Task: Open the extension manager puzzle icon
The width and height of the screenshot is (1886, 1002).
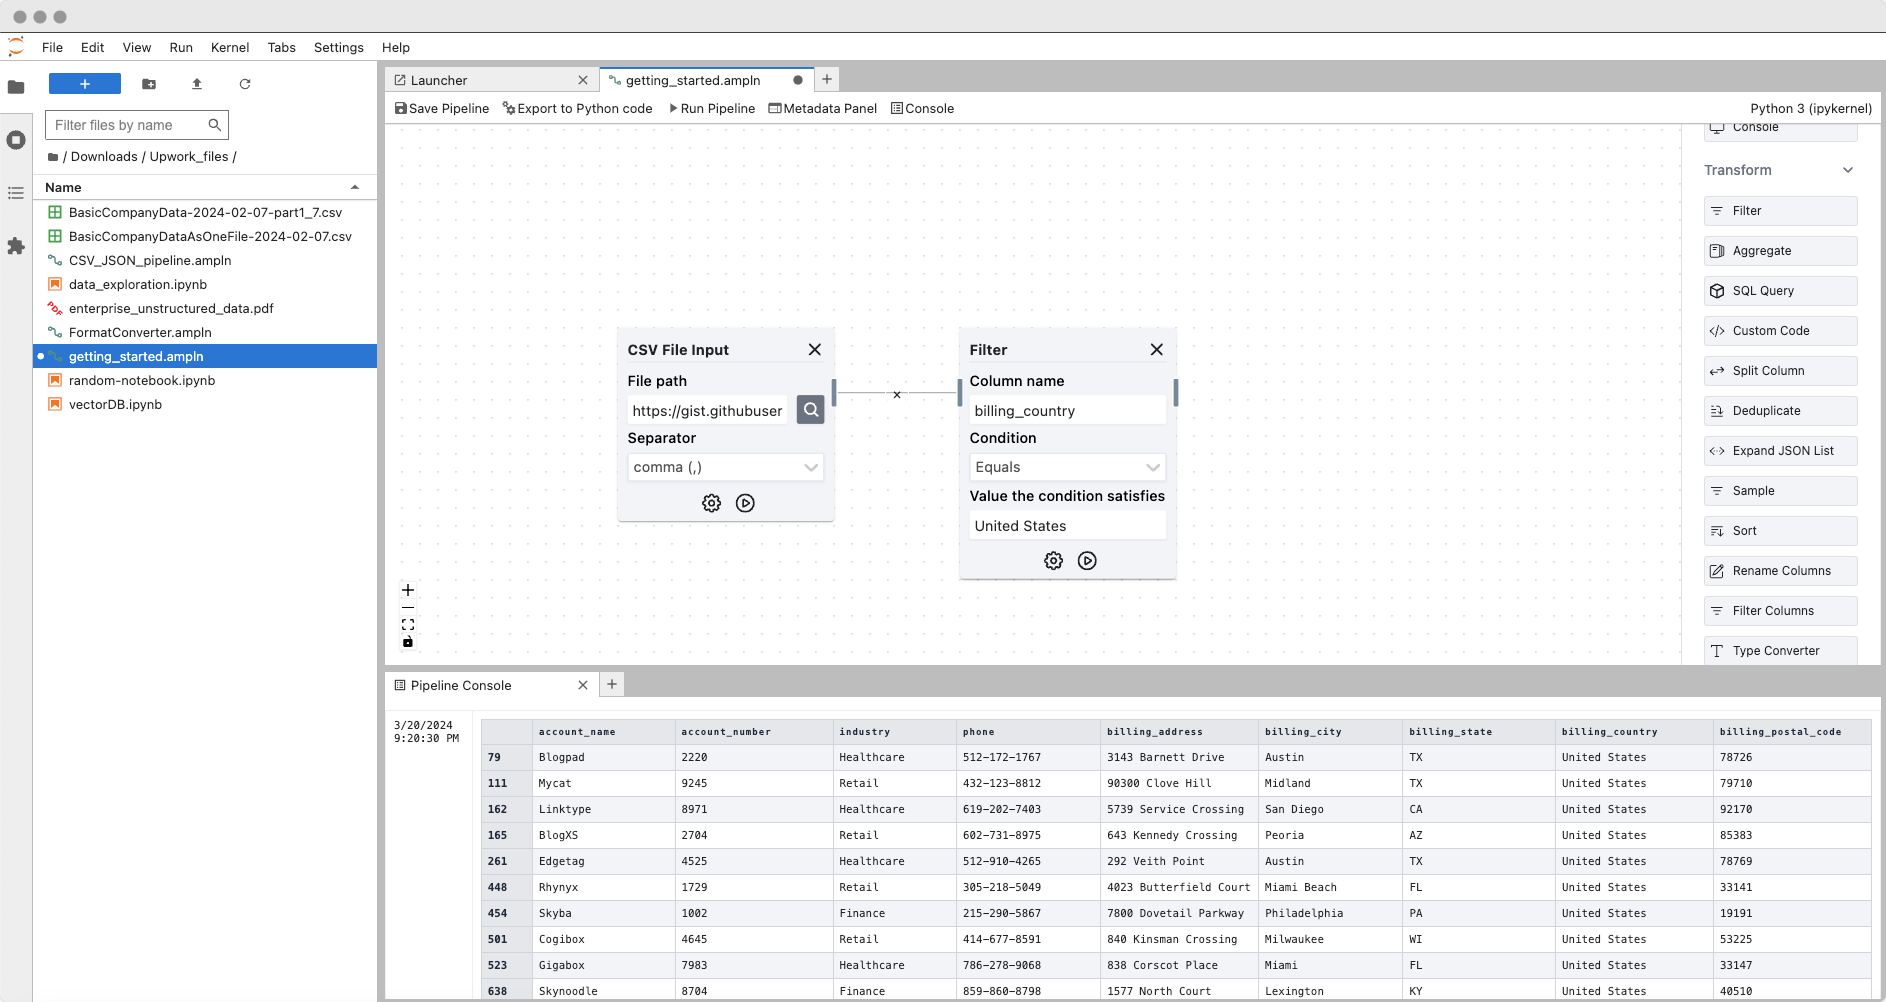Action: tap(16, 246)
